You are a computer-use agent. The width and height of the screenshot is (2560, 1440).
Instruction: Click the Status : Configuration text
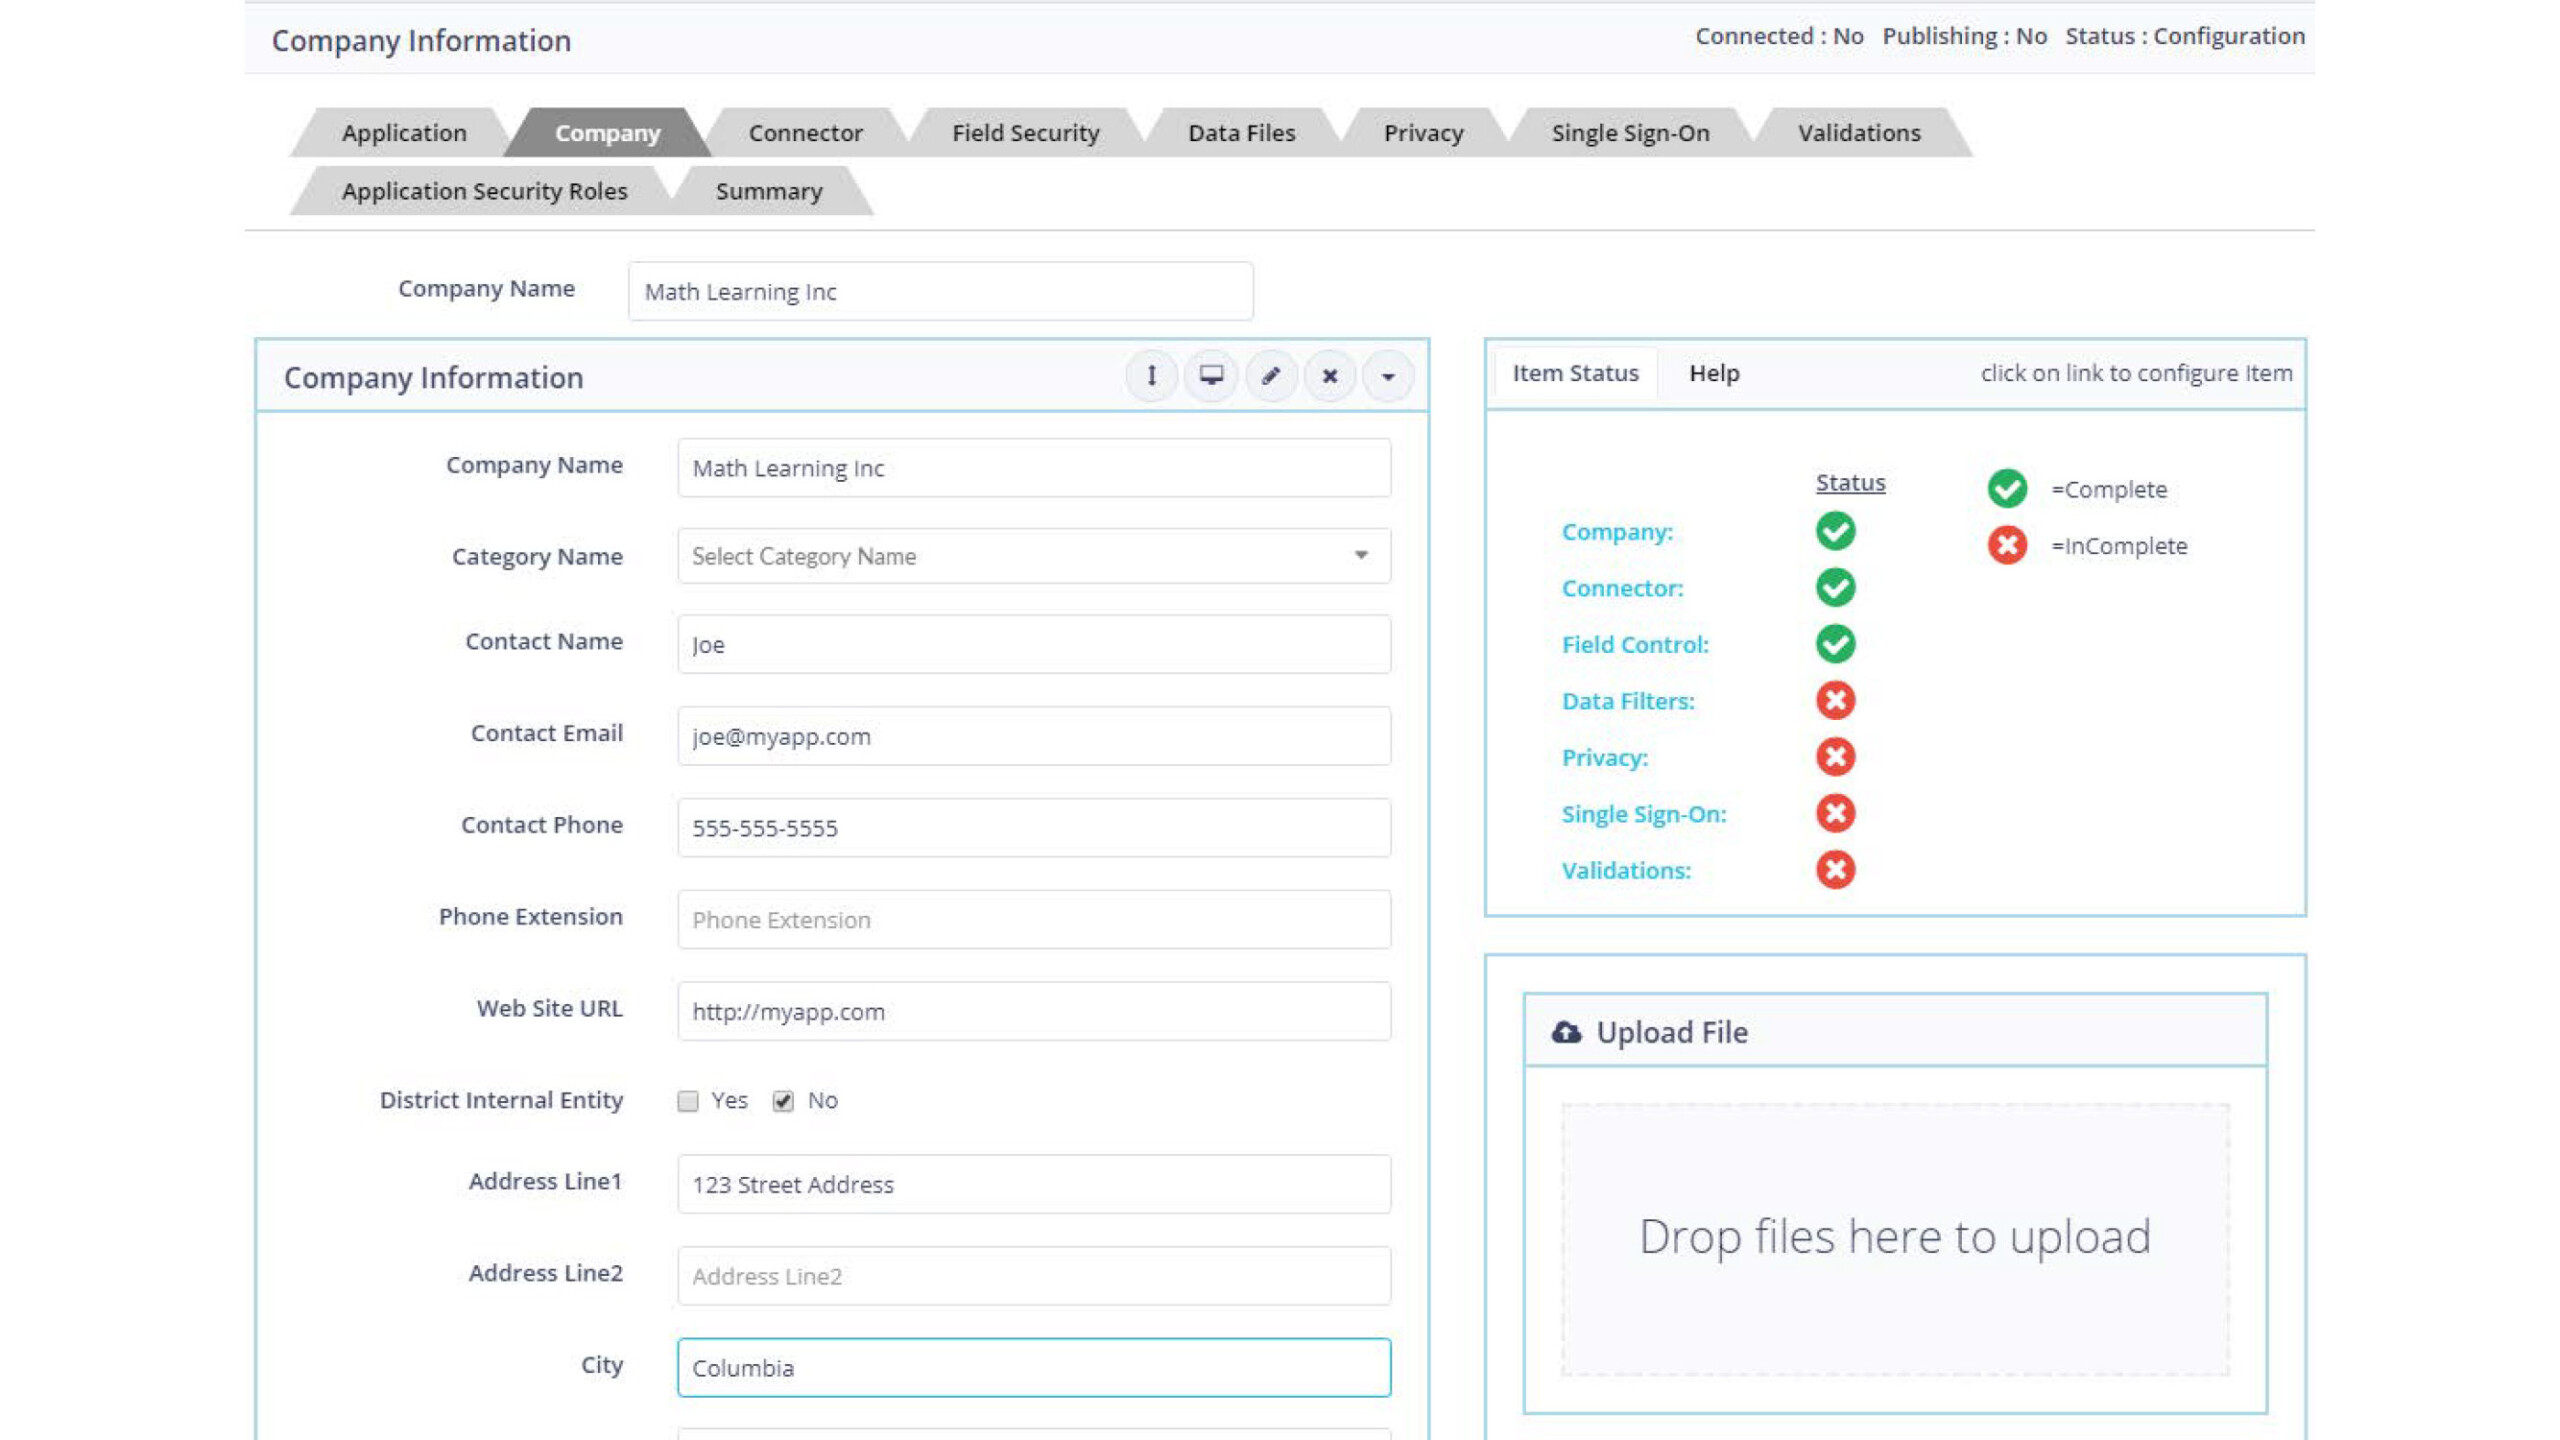click(2185, 36)
